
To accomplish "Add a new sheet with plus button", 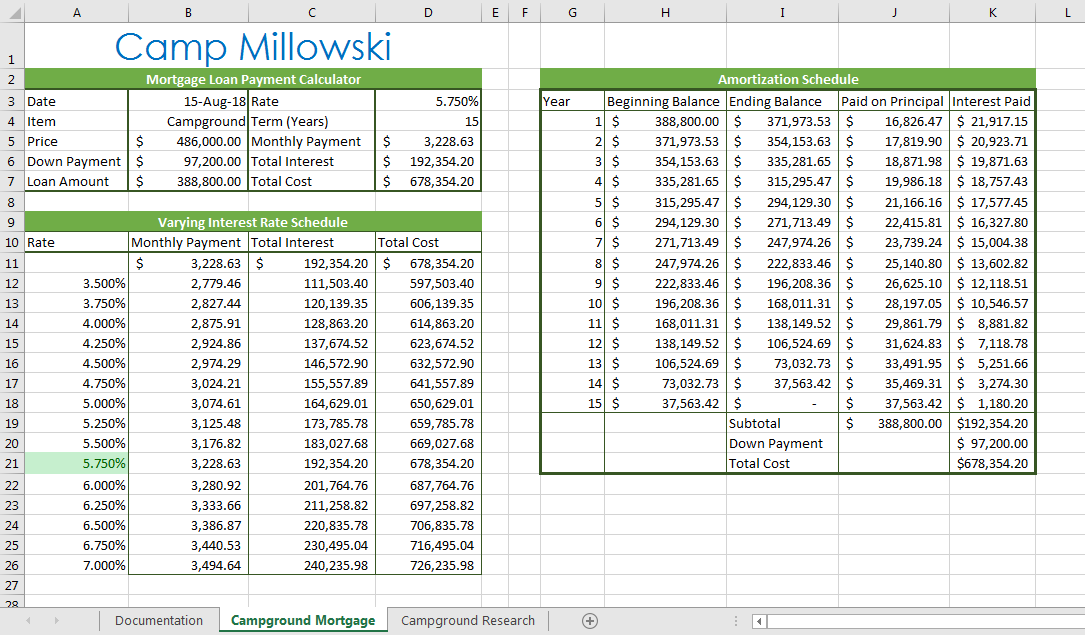I will [x=590, y=621].
